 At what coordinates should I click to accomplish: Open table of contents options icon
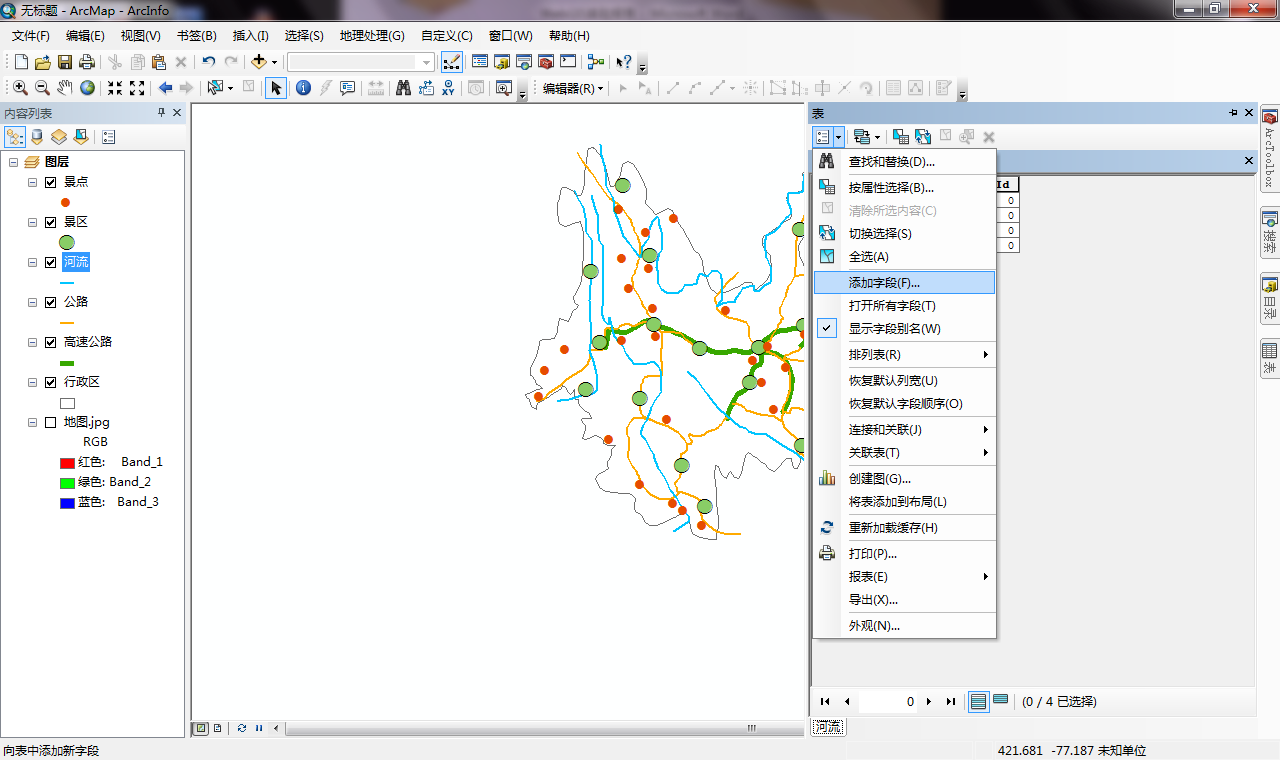click(108, 137)
